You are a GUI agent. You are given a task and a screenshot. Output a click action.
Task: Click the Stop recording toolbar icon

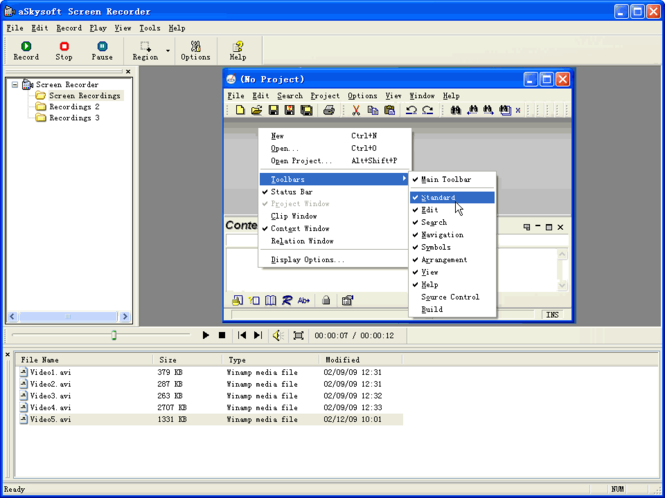click(64, 51)
